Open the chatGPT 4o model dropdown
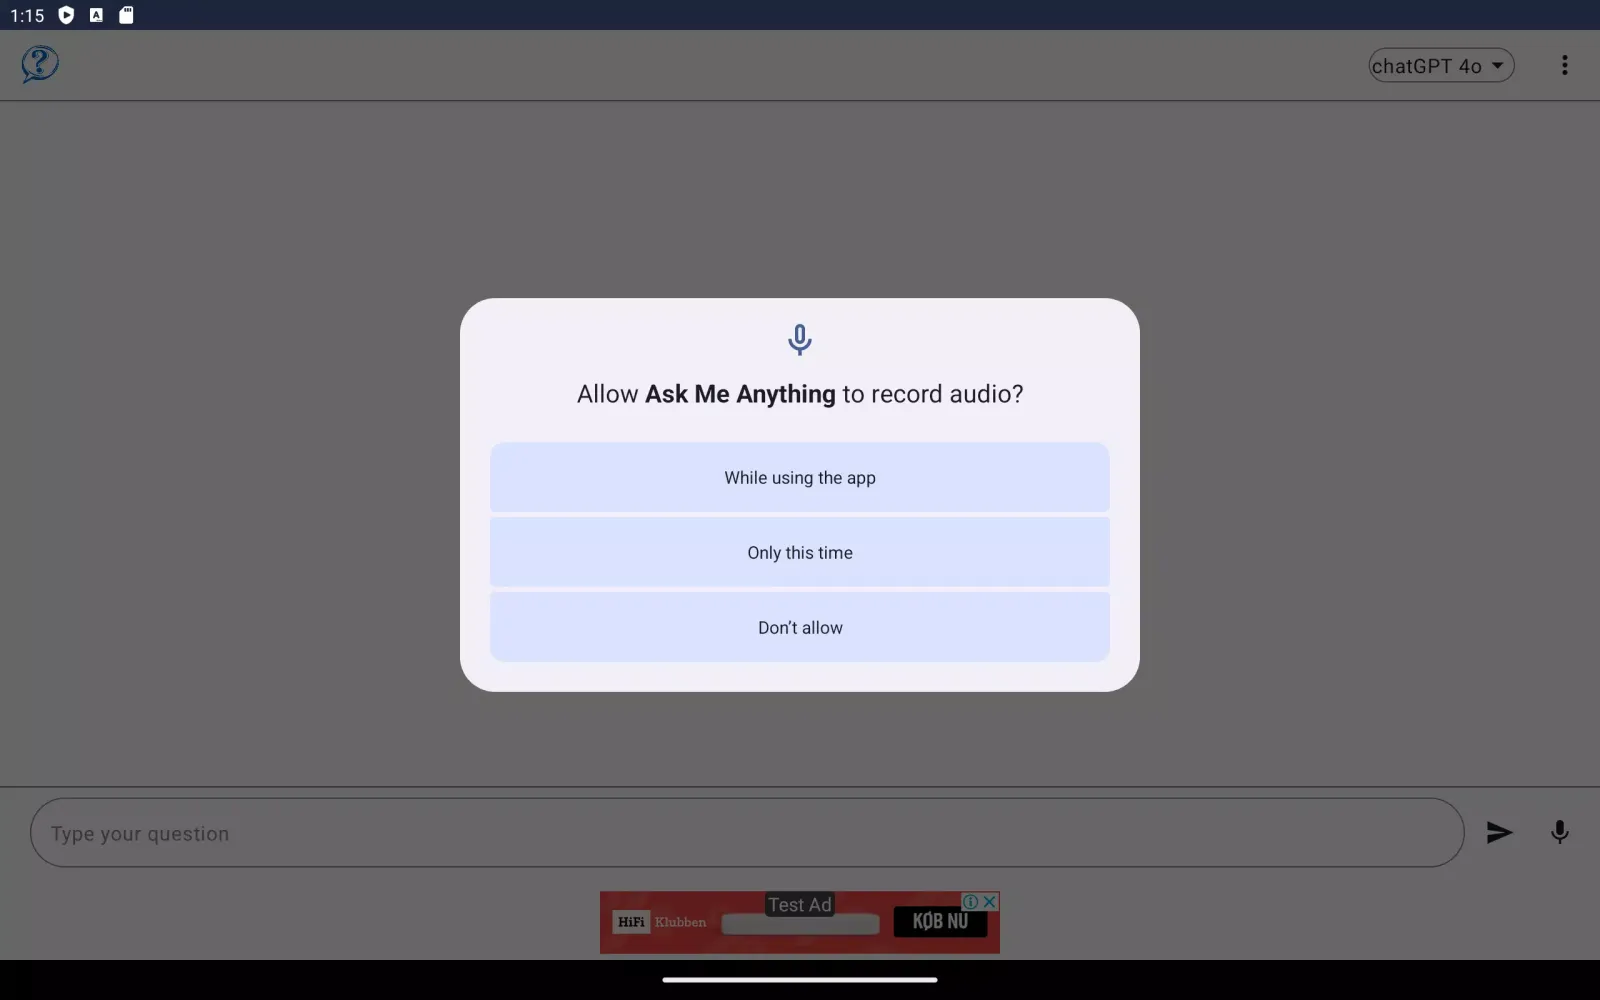The width and height of the screenshot is (1600, 1000). pyautogui.click(x=1441, y=66)
